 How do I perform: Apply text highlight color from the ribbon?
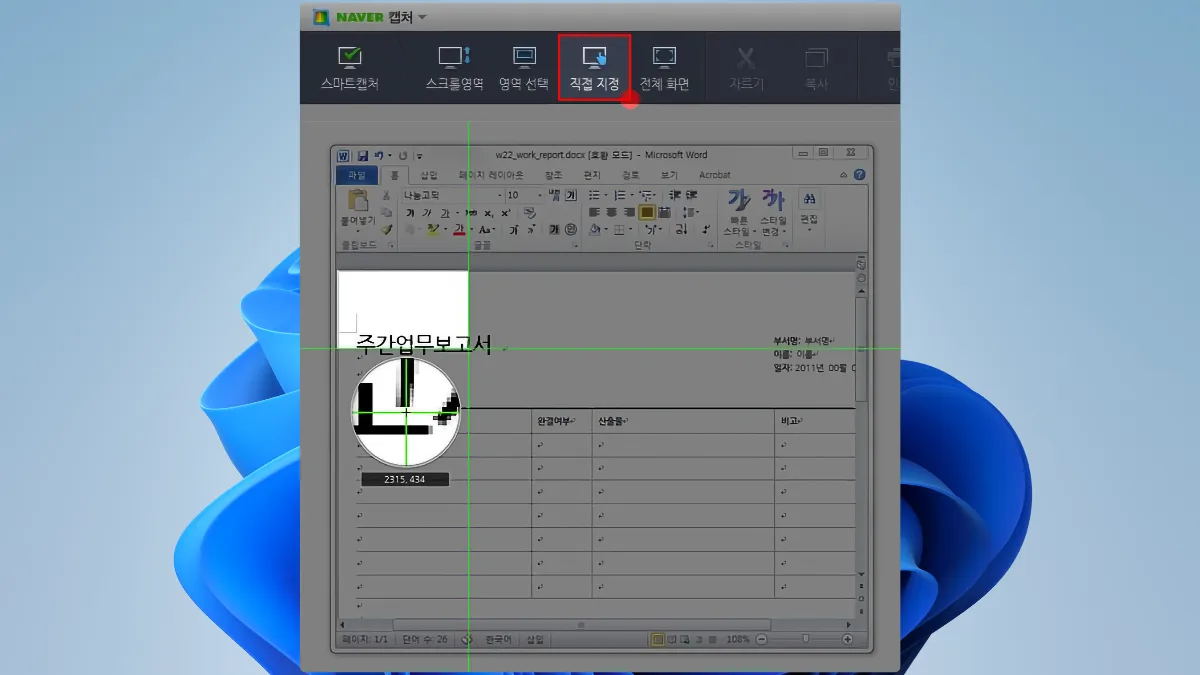coord(432,228)
